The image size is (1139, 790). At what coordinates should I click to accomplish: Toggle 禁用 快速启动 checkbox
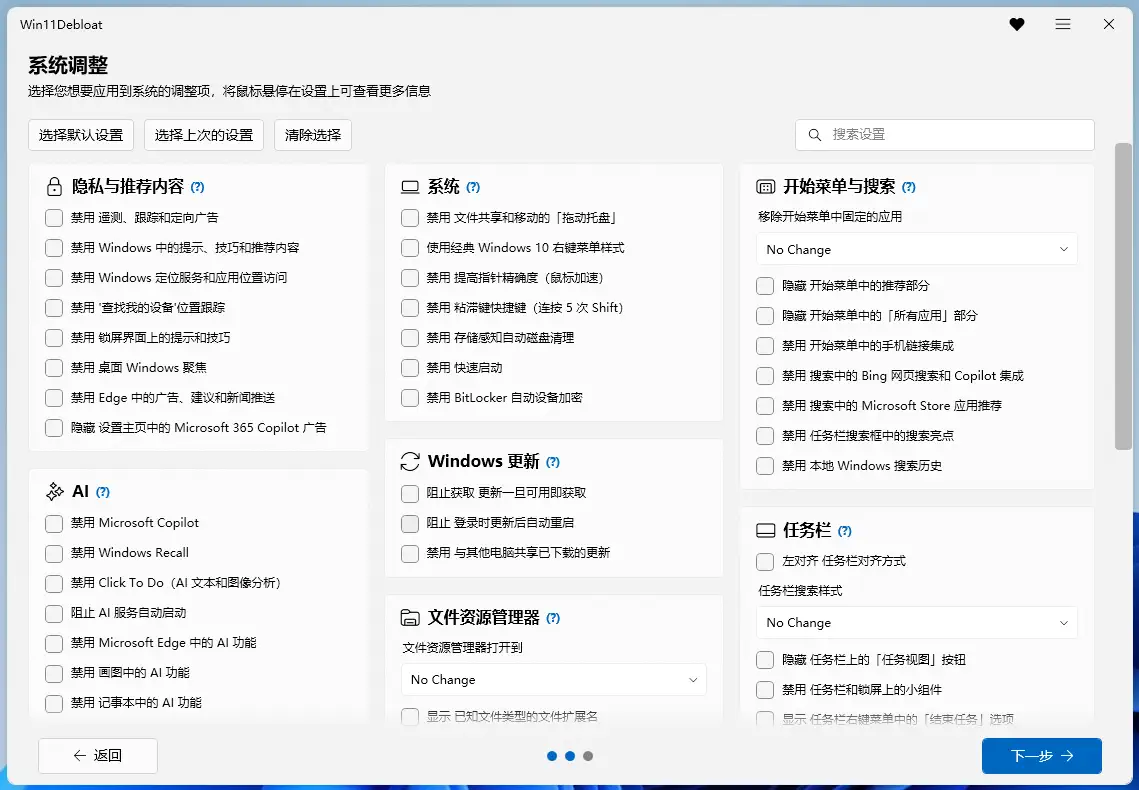coord(410,368)
